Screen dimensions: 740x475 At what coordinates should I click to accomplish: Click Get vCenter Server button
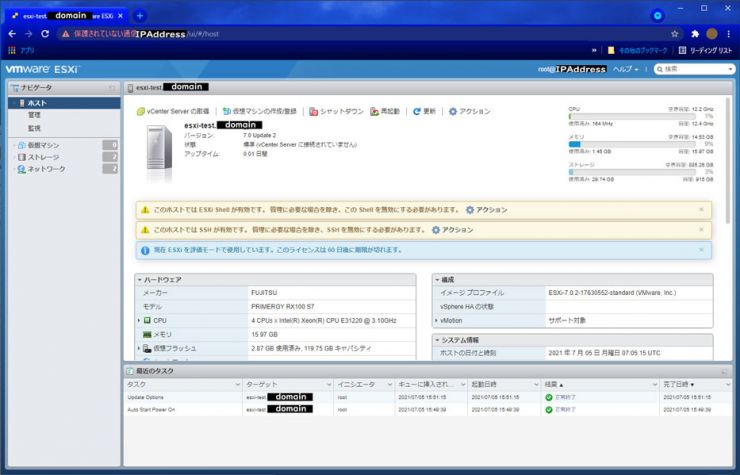click(173, 111)
